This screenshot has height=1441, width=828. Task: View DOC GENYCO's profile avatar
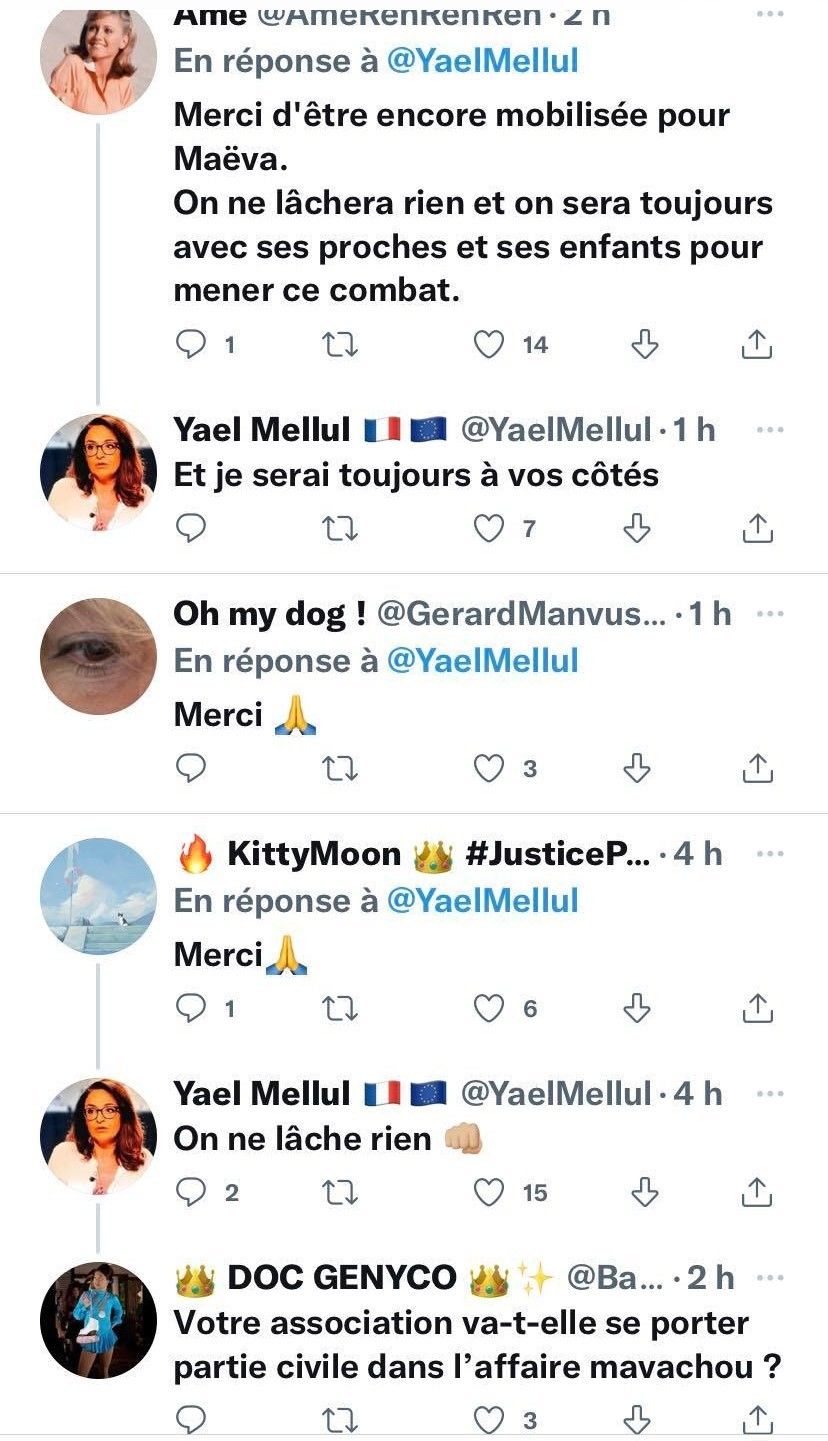pyautogui.click(x=98, y=1321)
